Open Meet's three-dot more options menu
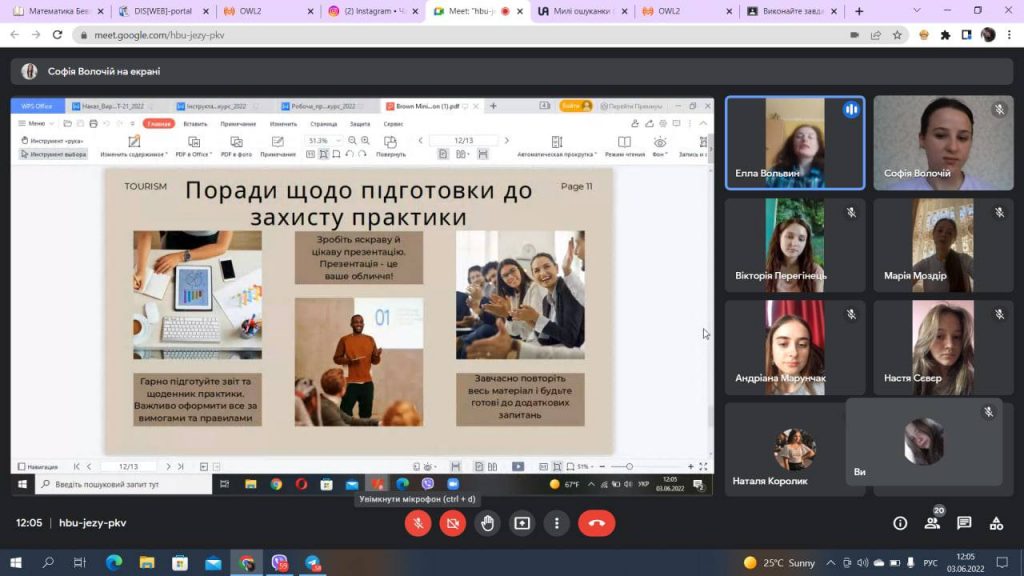The width and height of the screenshot is (1024, 576). point(557,523)
